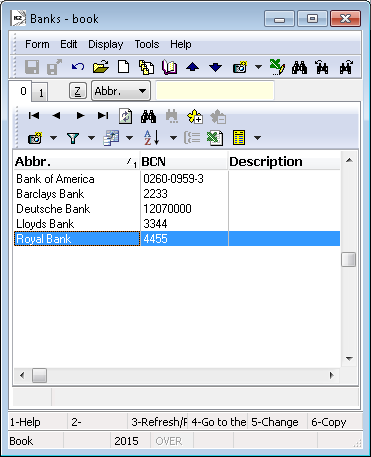Go to the first record
The width and height of the screenshot is (371, 457).
34,116
